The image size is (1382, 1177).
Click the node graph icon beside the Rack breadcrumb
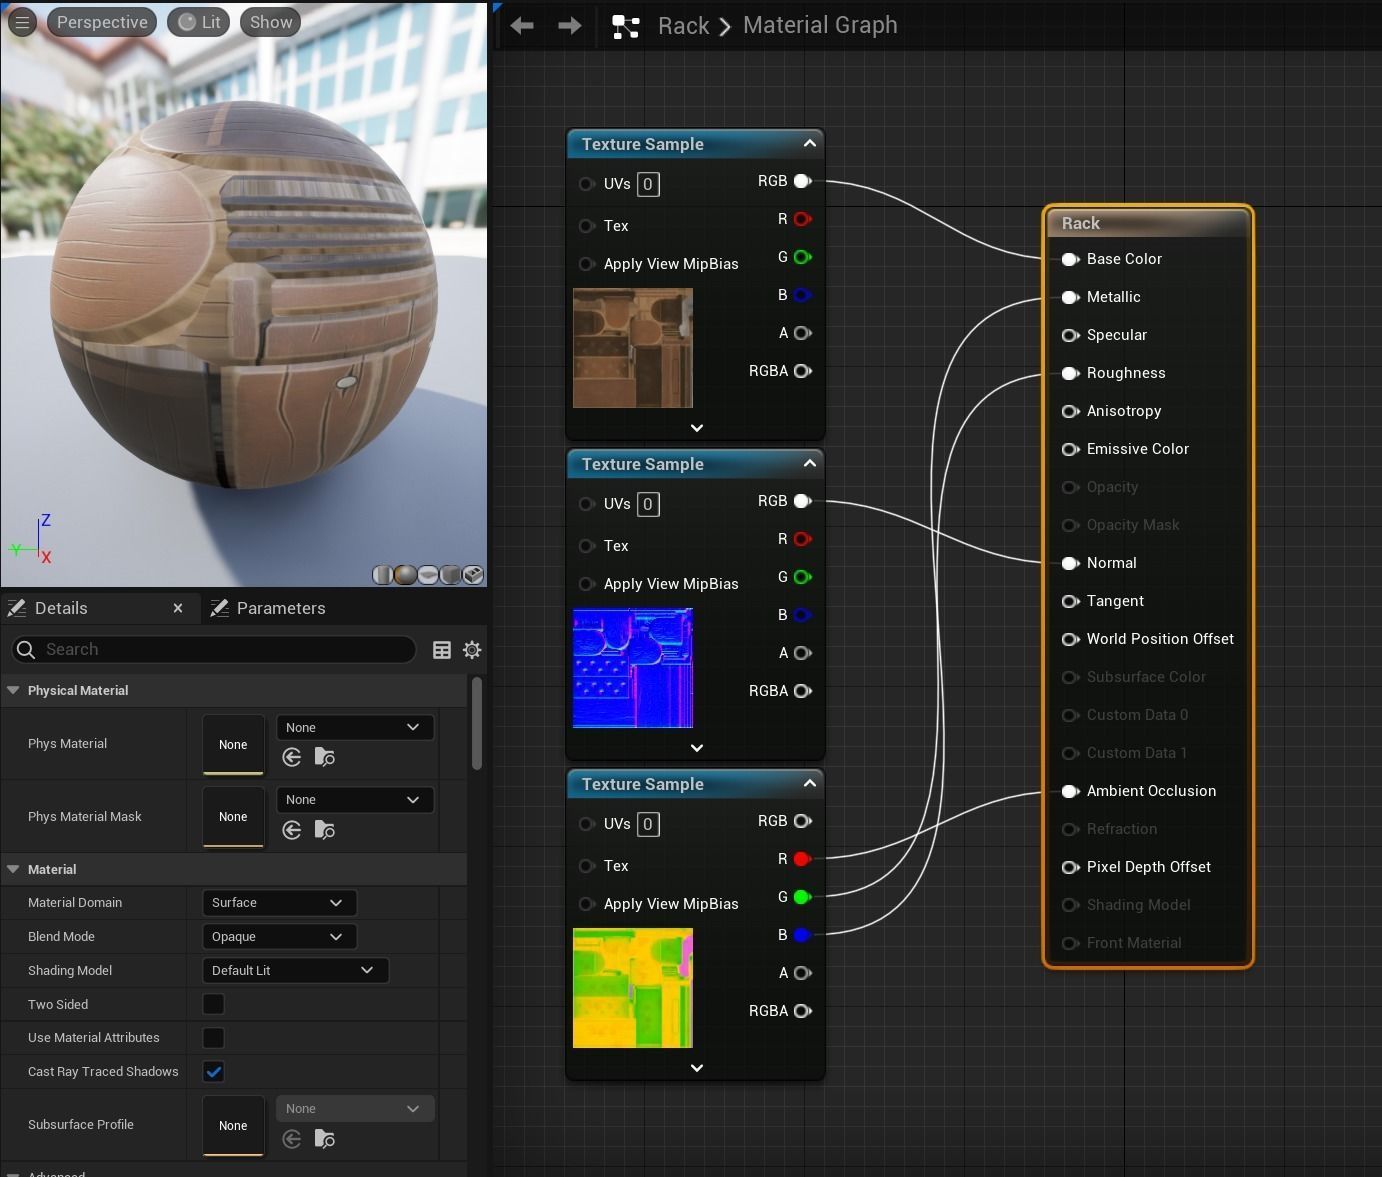click(x=626, y=27)
